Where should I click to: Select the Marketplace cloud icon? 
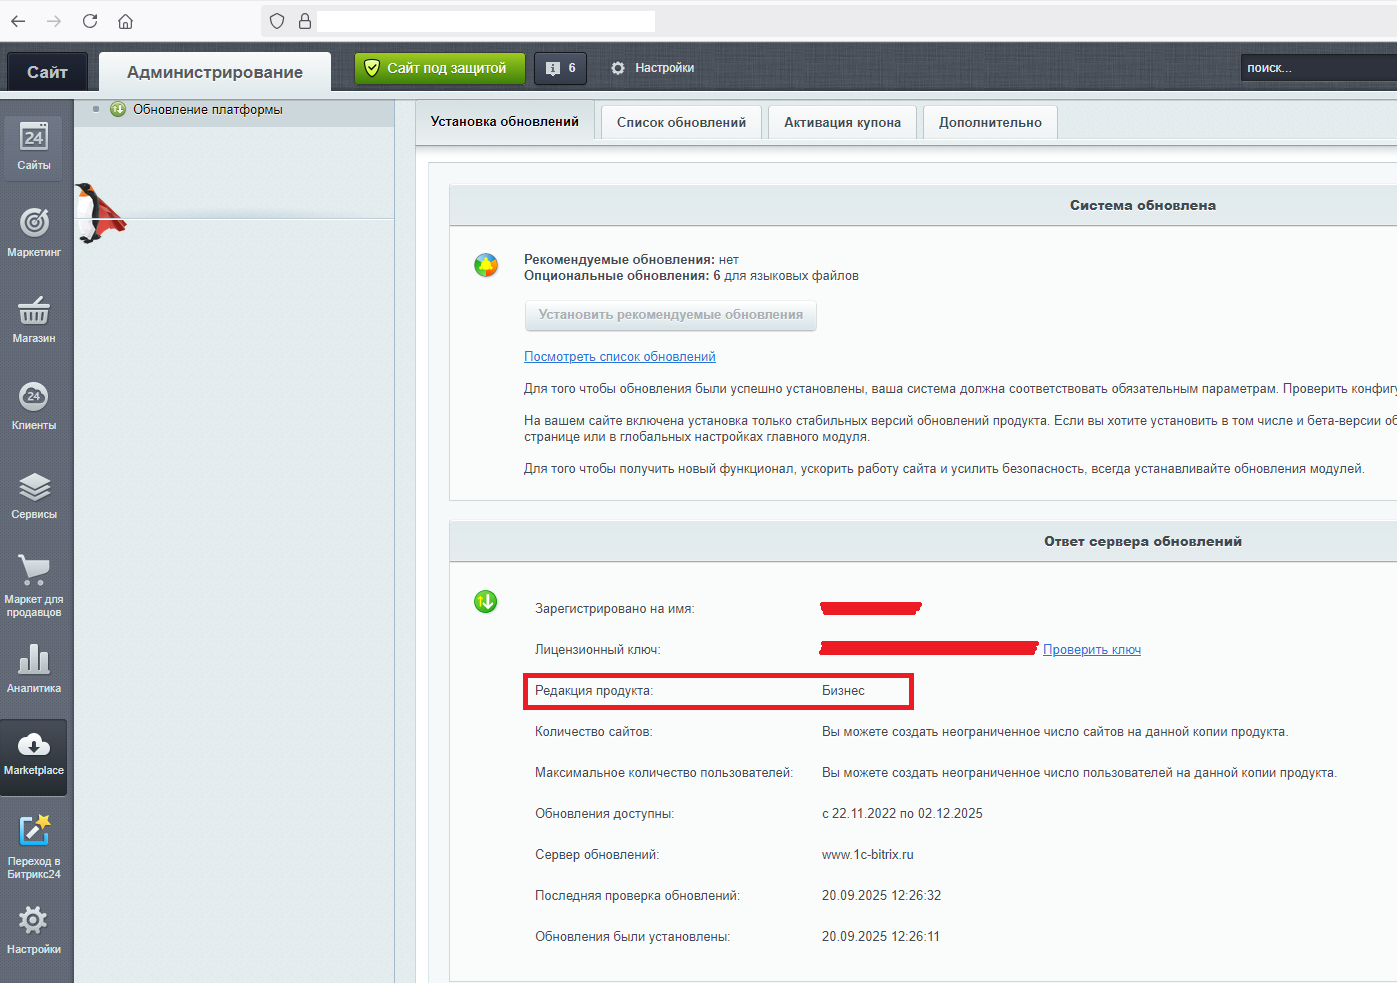click(34, 746)
